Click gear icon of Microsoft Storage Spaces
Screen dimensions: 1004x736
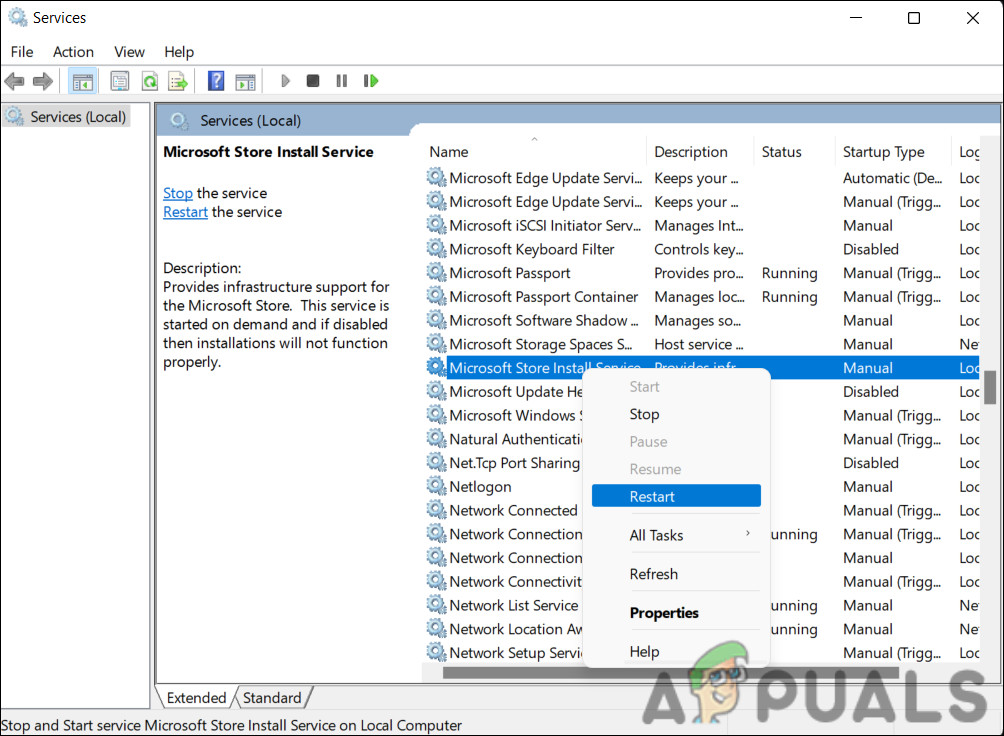437,344
